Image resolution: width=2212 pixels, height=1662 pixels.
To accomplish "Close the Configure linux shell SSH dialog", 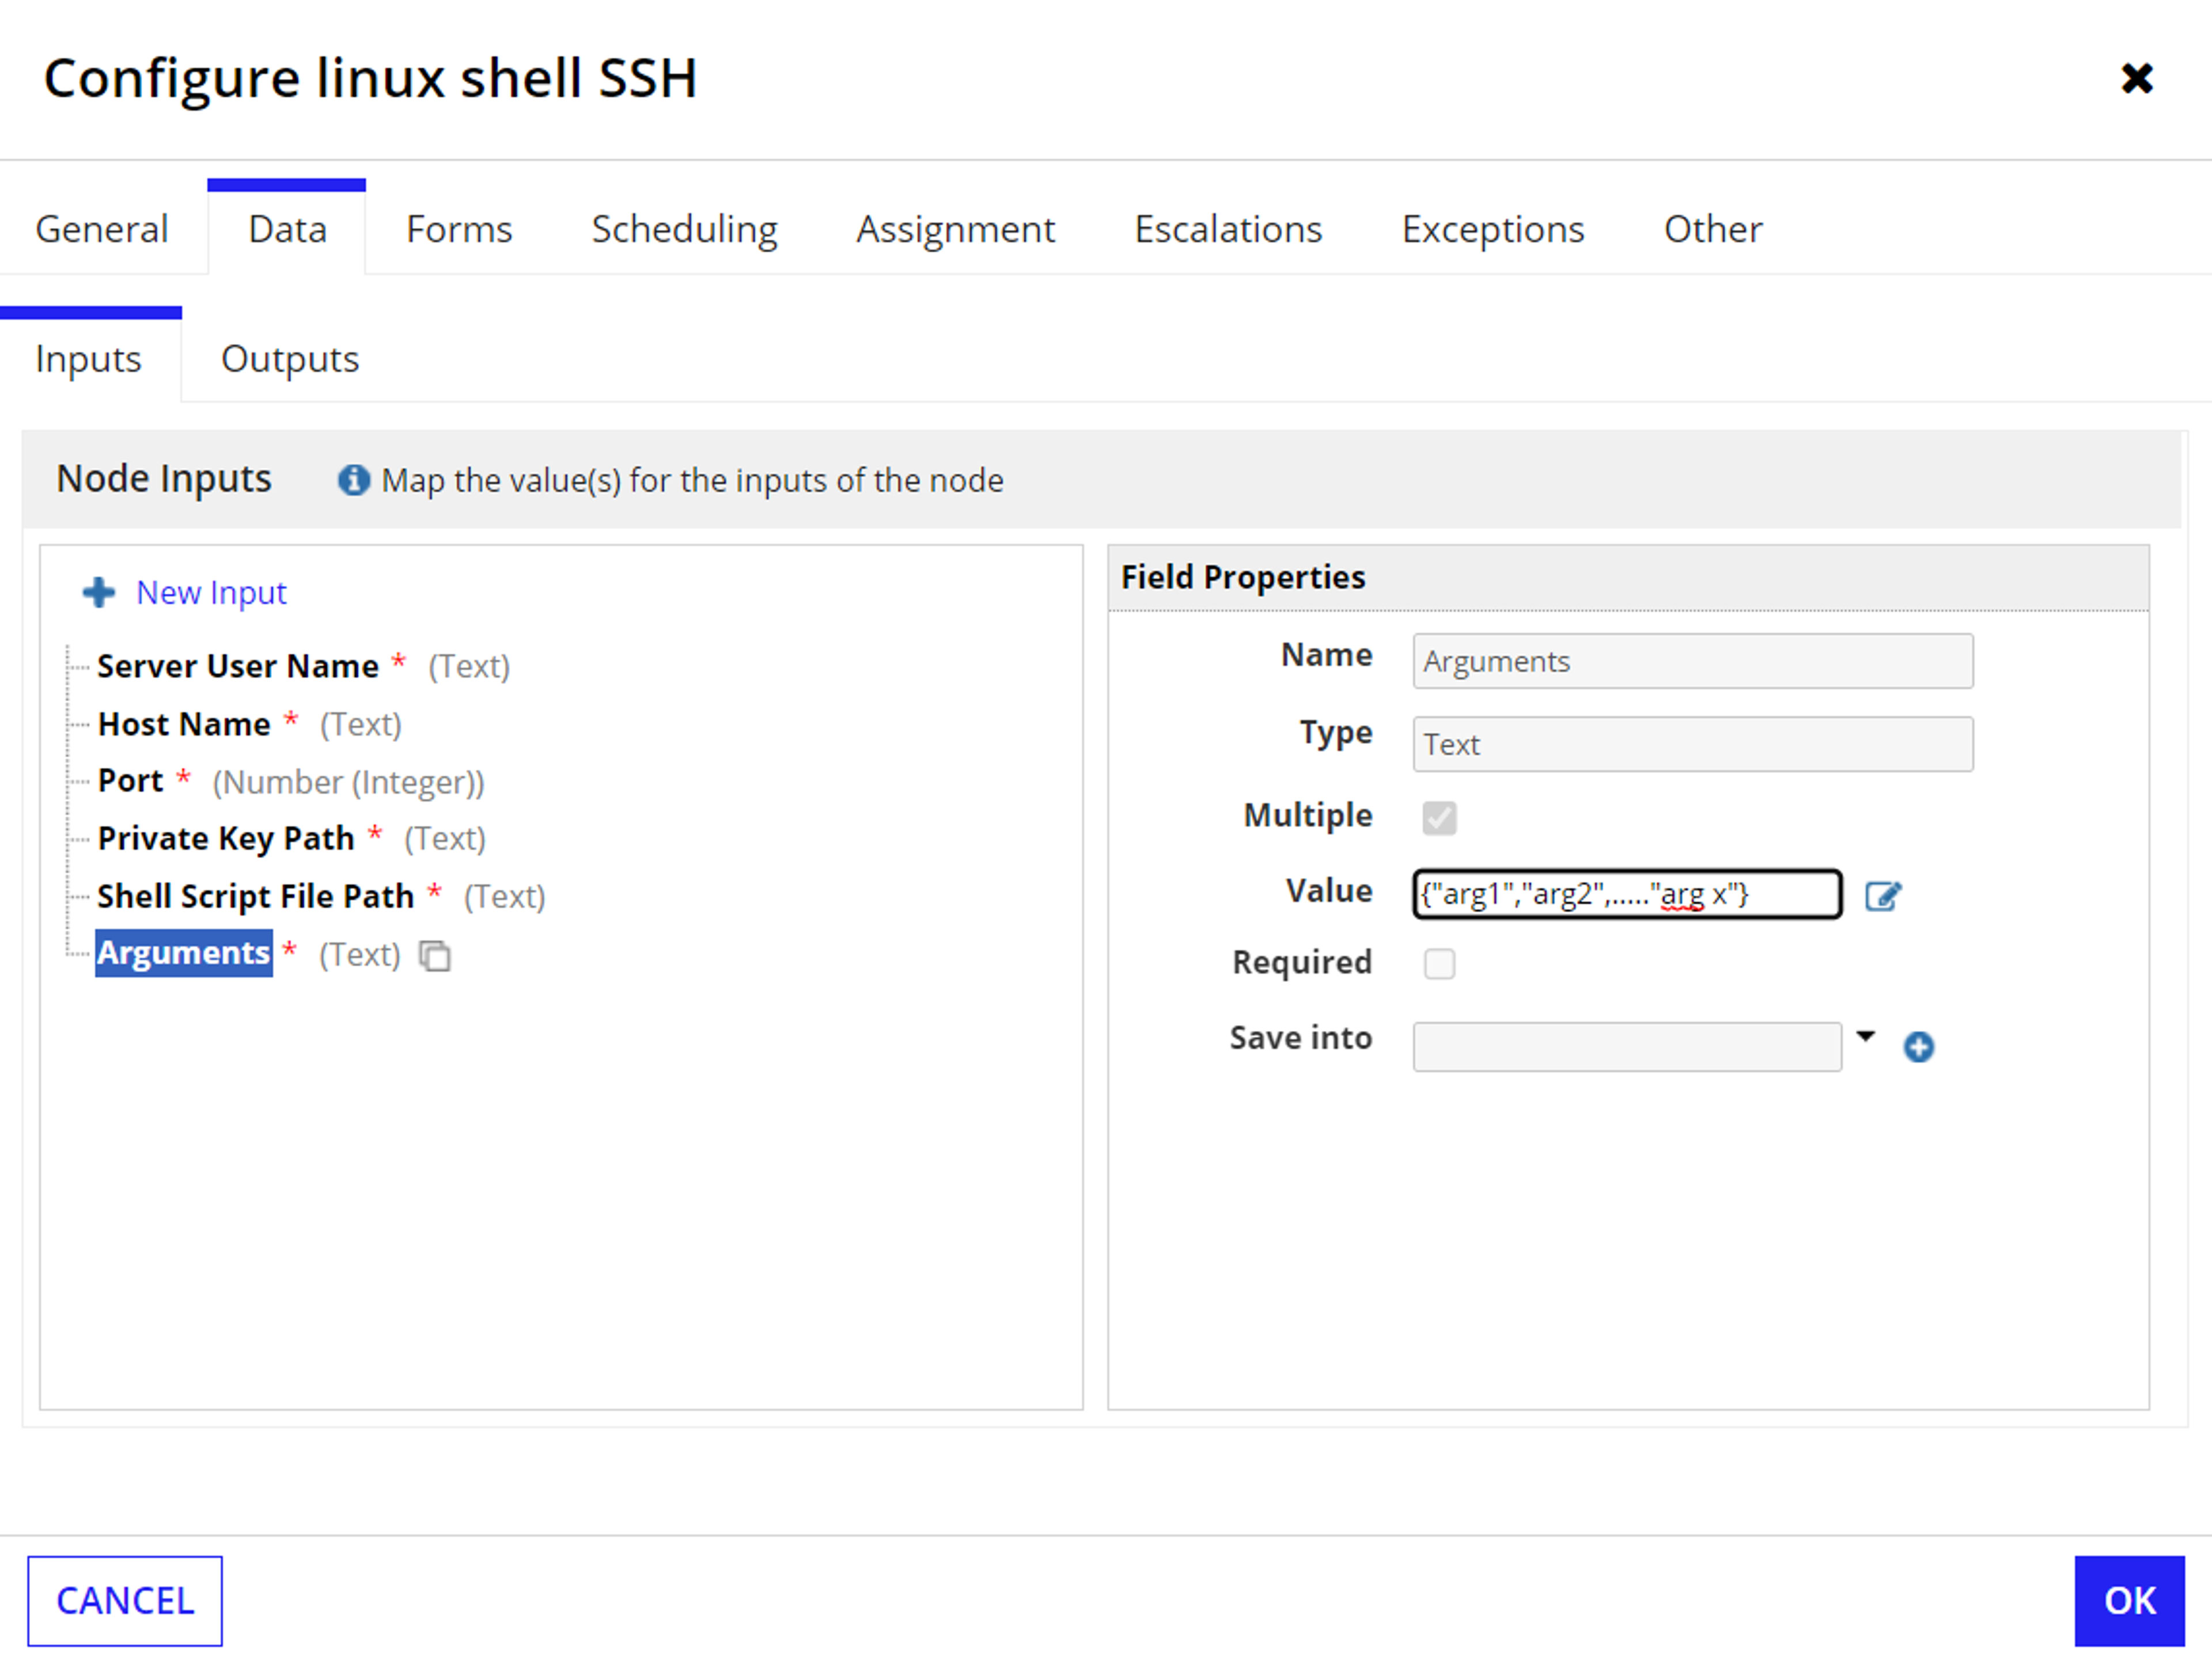I will [x=2136, y=78].
